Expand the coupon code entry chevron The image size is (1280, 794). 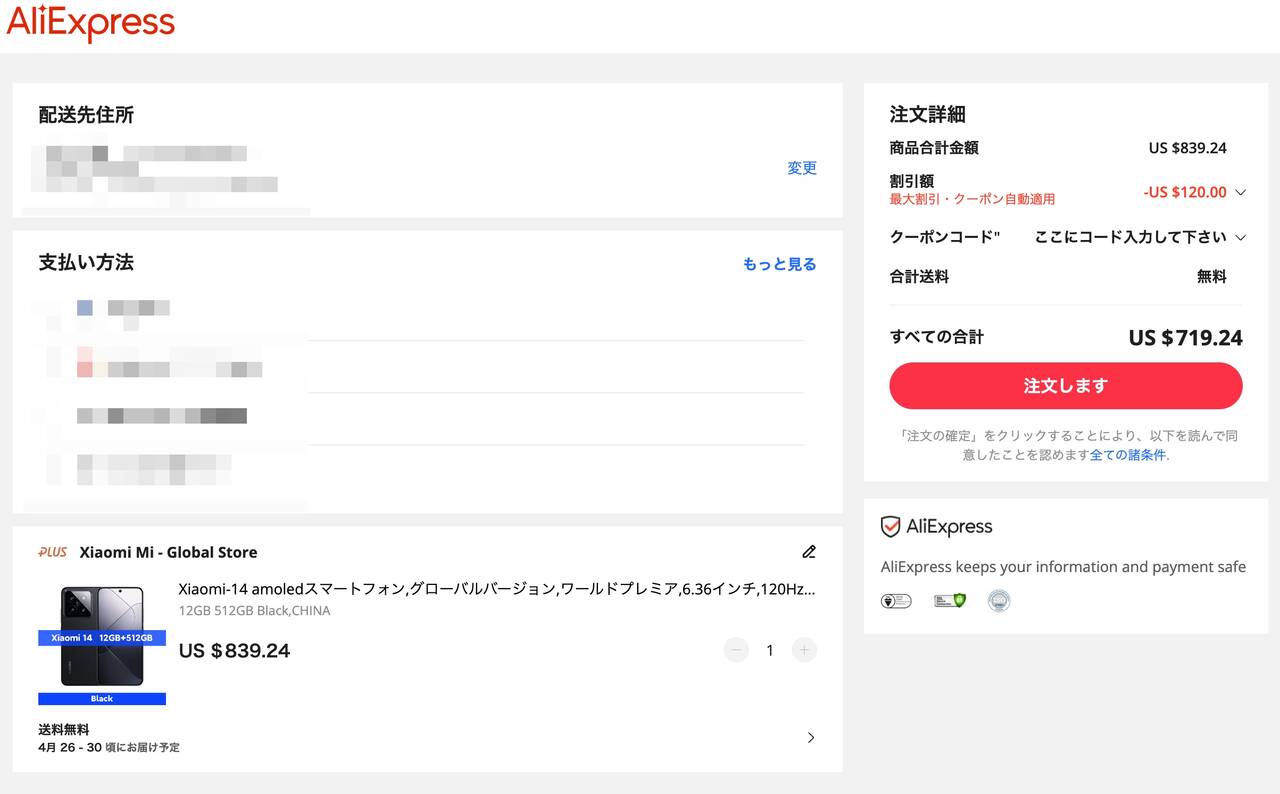1241,237
